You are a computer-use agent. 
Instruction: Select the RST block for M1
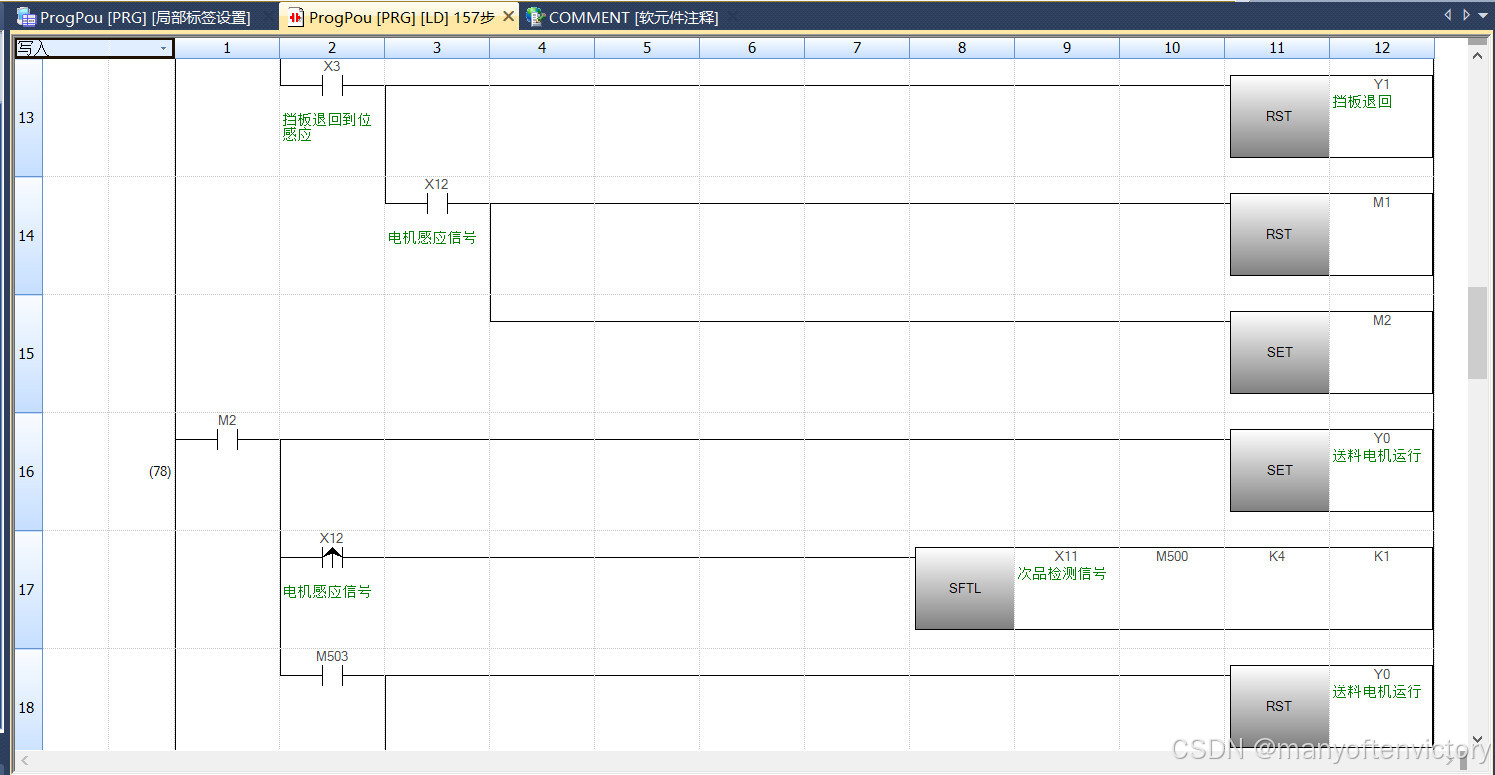(x=1279, y=234)
